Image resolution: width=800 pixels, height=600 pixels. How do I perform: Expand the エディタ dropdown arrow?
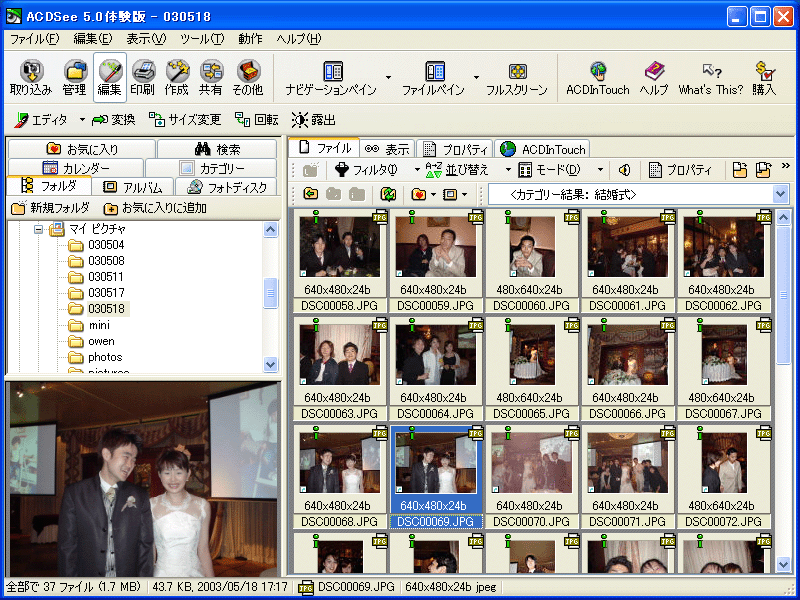(82, 120)
